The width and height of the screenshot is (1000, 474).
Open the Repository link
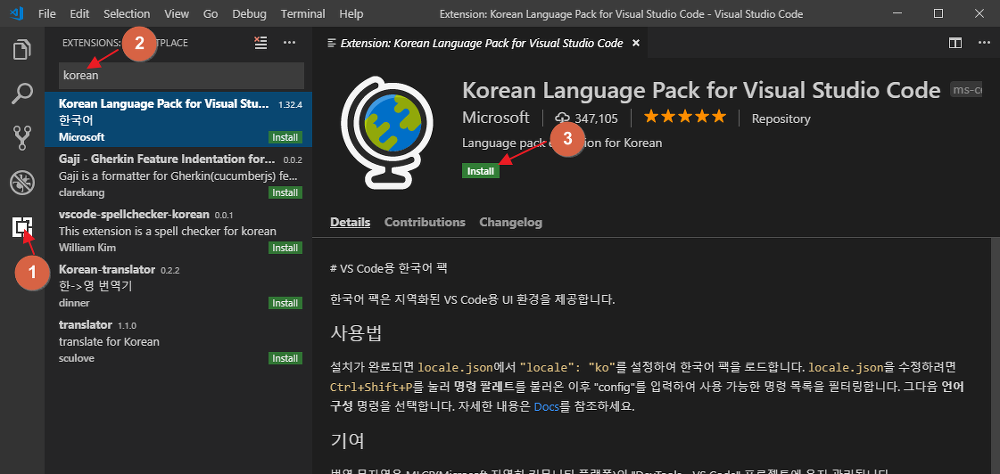click(x=781, y=119)
